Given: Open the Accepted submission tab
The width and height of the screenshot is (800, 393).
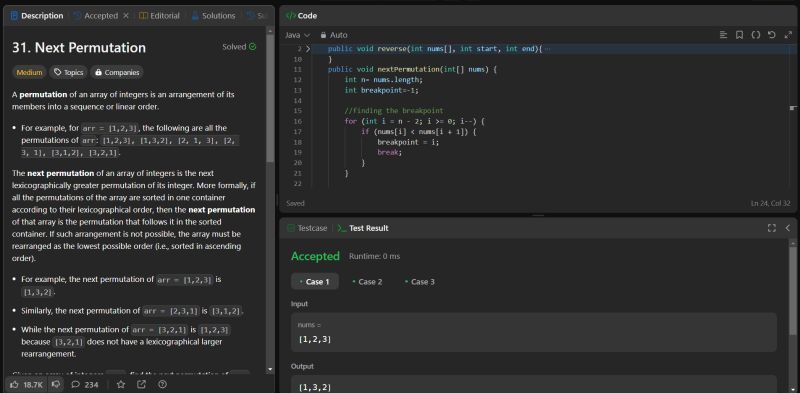Looking at the screenshot, I should tap(96, 16).
